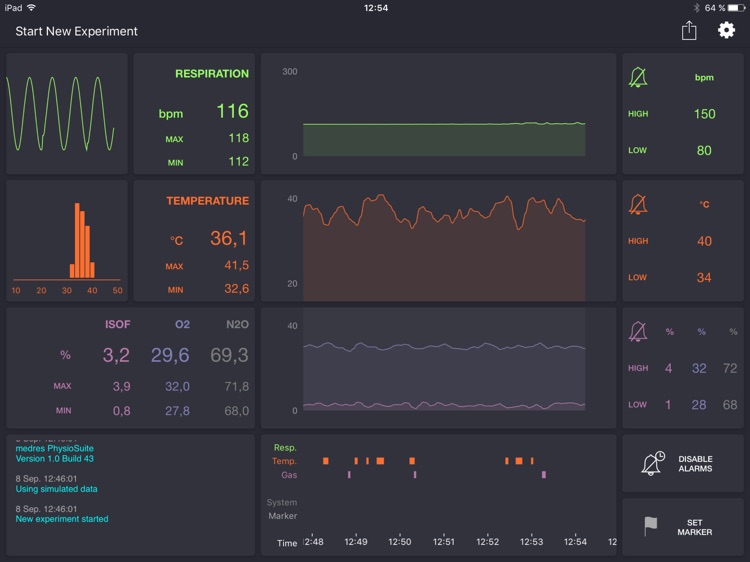Click respiration bpm value 116
This screenshot has width=750, height=562.
click(x=232, y=111)
